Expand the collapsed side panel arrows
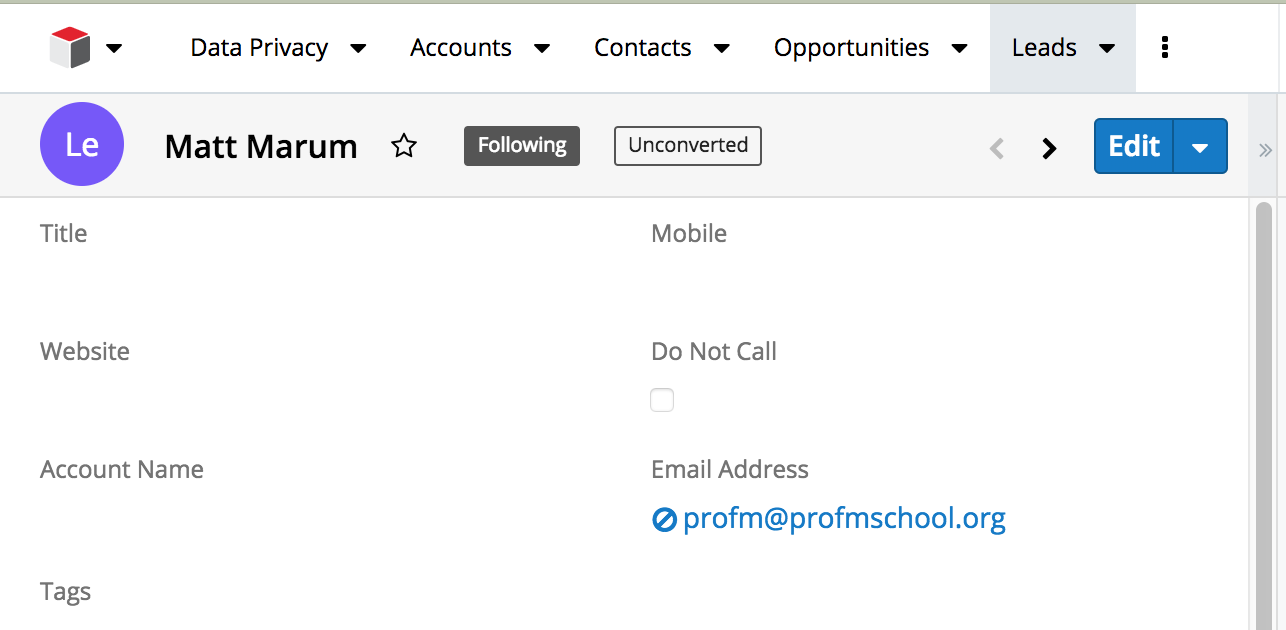The height and width of the screenshot is (630, 1286). [x=1265, y=150]
